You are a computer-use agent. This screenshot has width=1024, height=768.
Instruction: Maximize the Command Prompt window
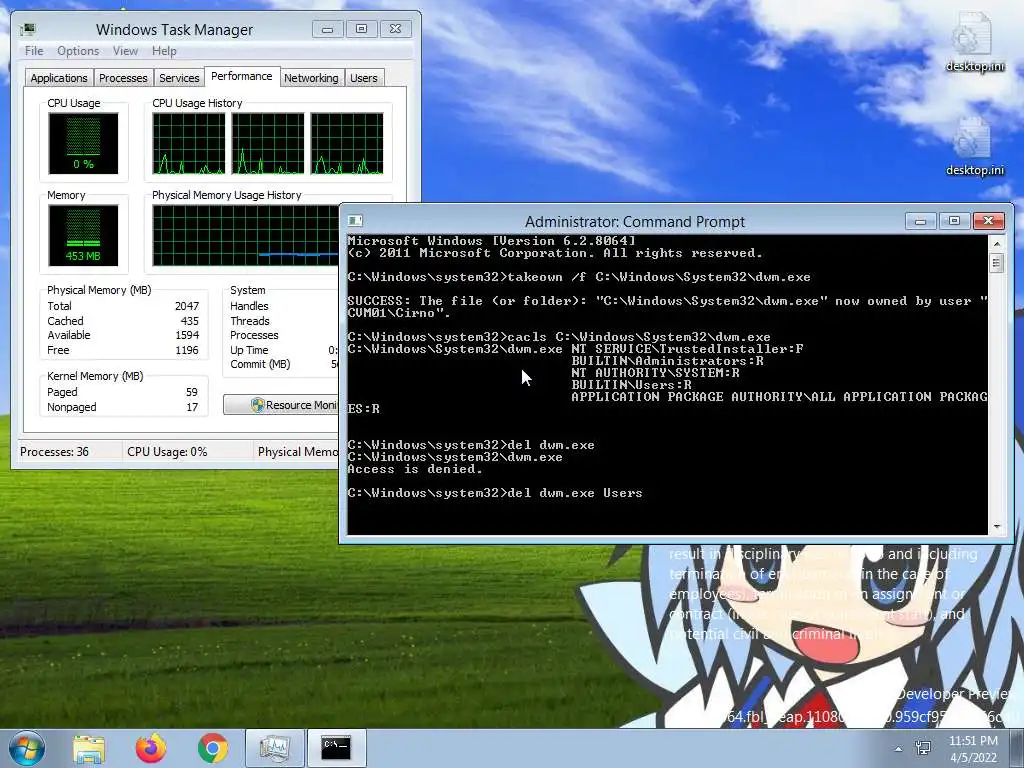(x=954, y=221)
